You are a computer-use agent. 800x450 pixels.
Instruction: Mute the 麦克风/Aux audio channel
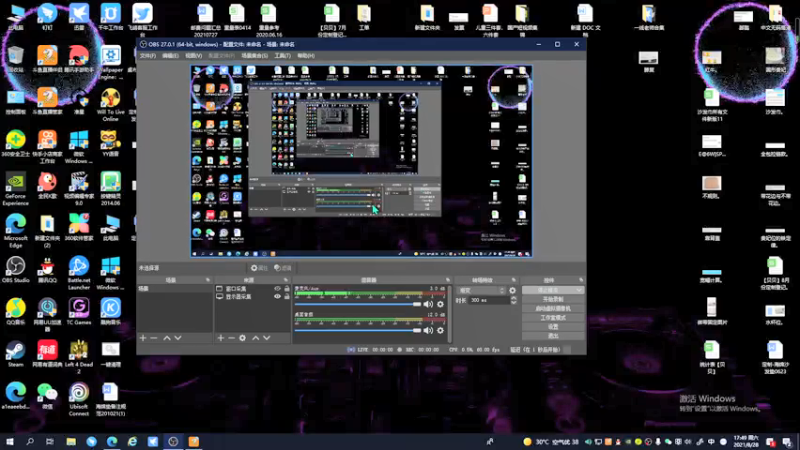coord(428,304)
